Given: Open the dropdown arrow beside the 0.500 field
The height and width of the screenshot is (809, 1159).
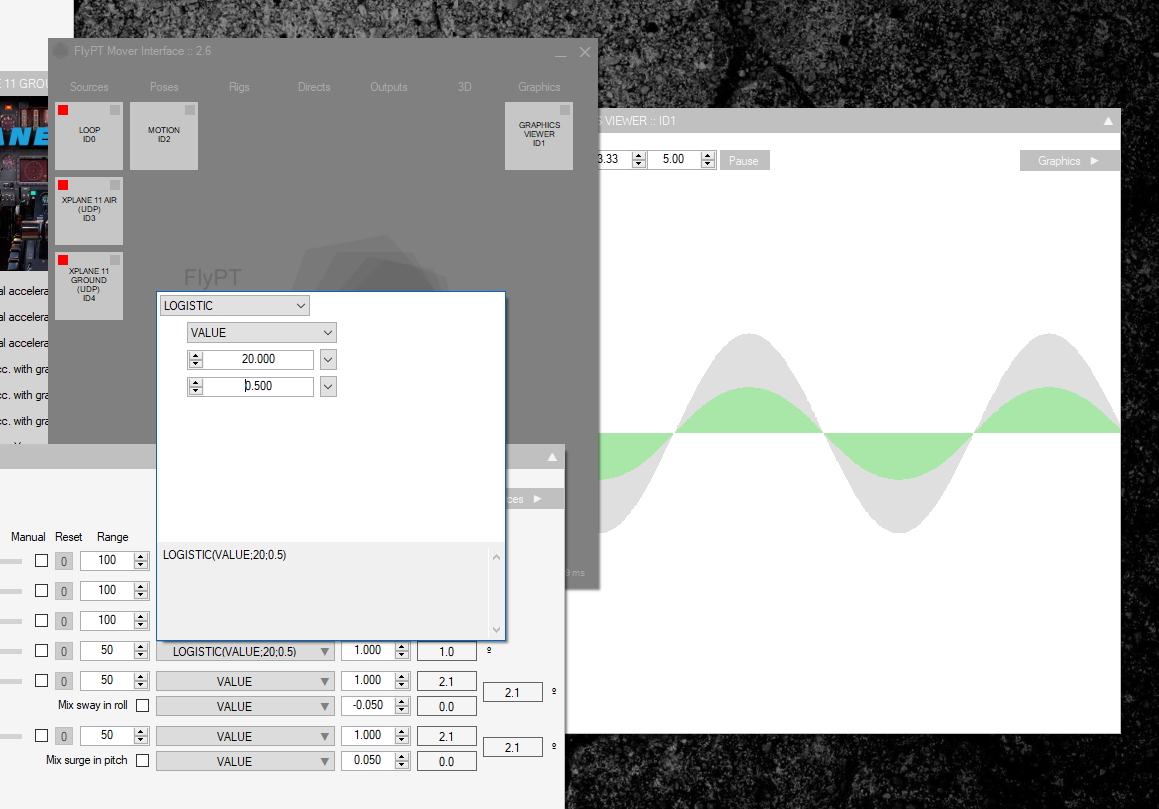Looking at the screenshot, I should pyautogui.click(x=328, y=386).
